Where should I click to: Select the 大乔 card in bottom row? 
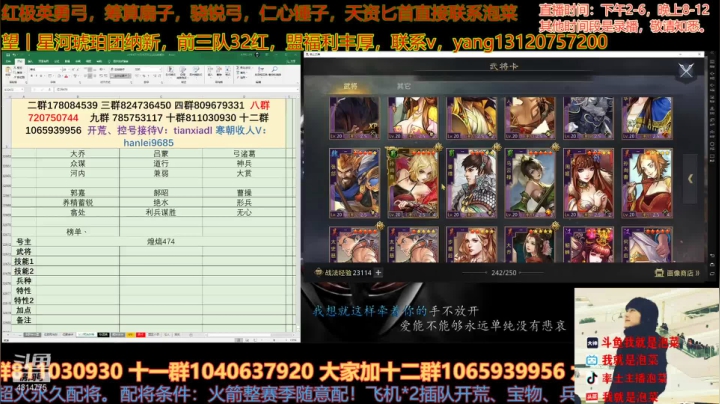pos(530,245)
